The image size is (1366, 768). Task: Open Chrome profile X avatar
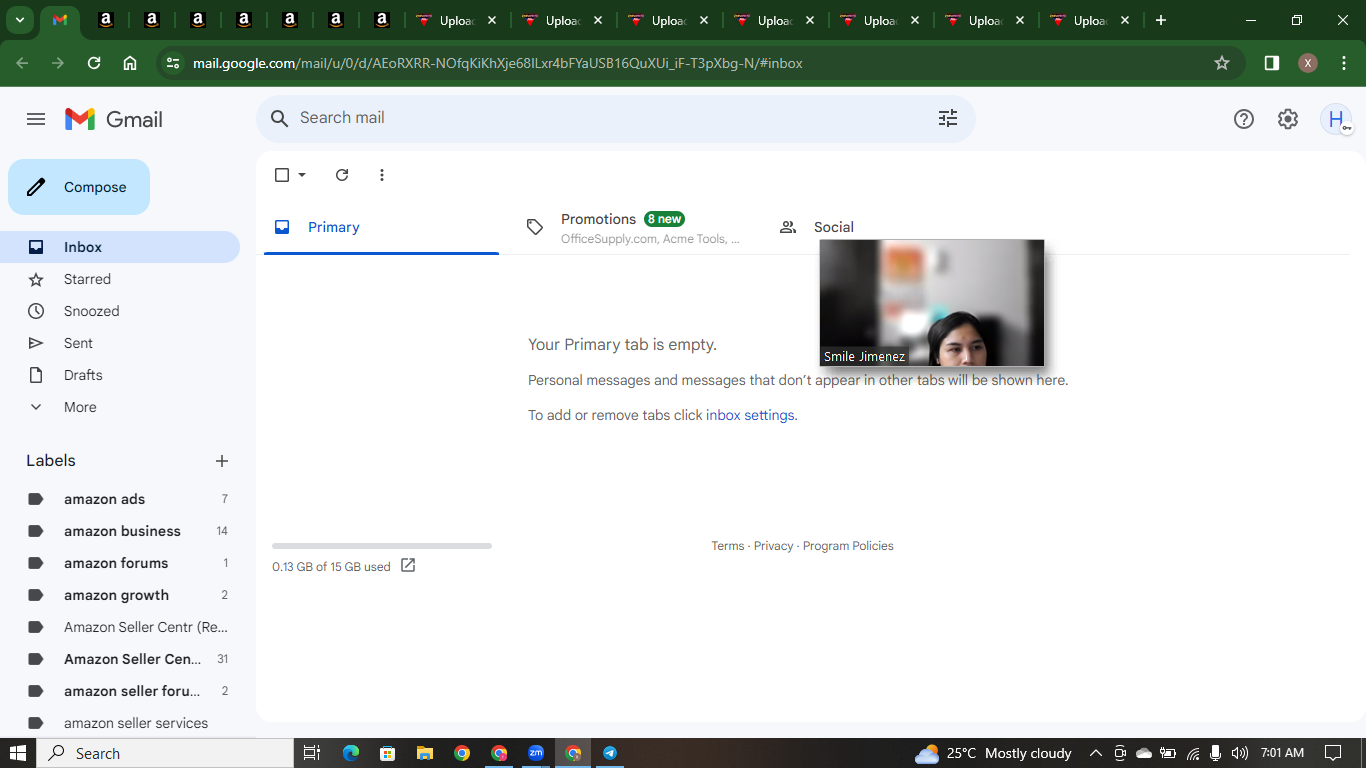(x=1308, y=63)
